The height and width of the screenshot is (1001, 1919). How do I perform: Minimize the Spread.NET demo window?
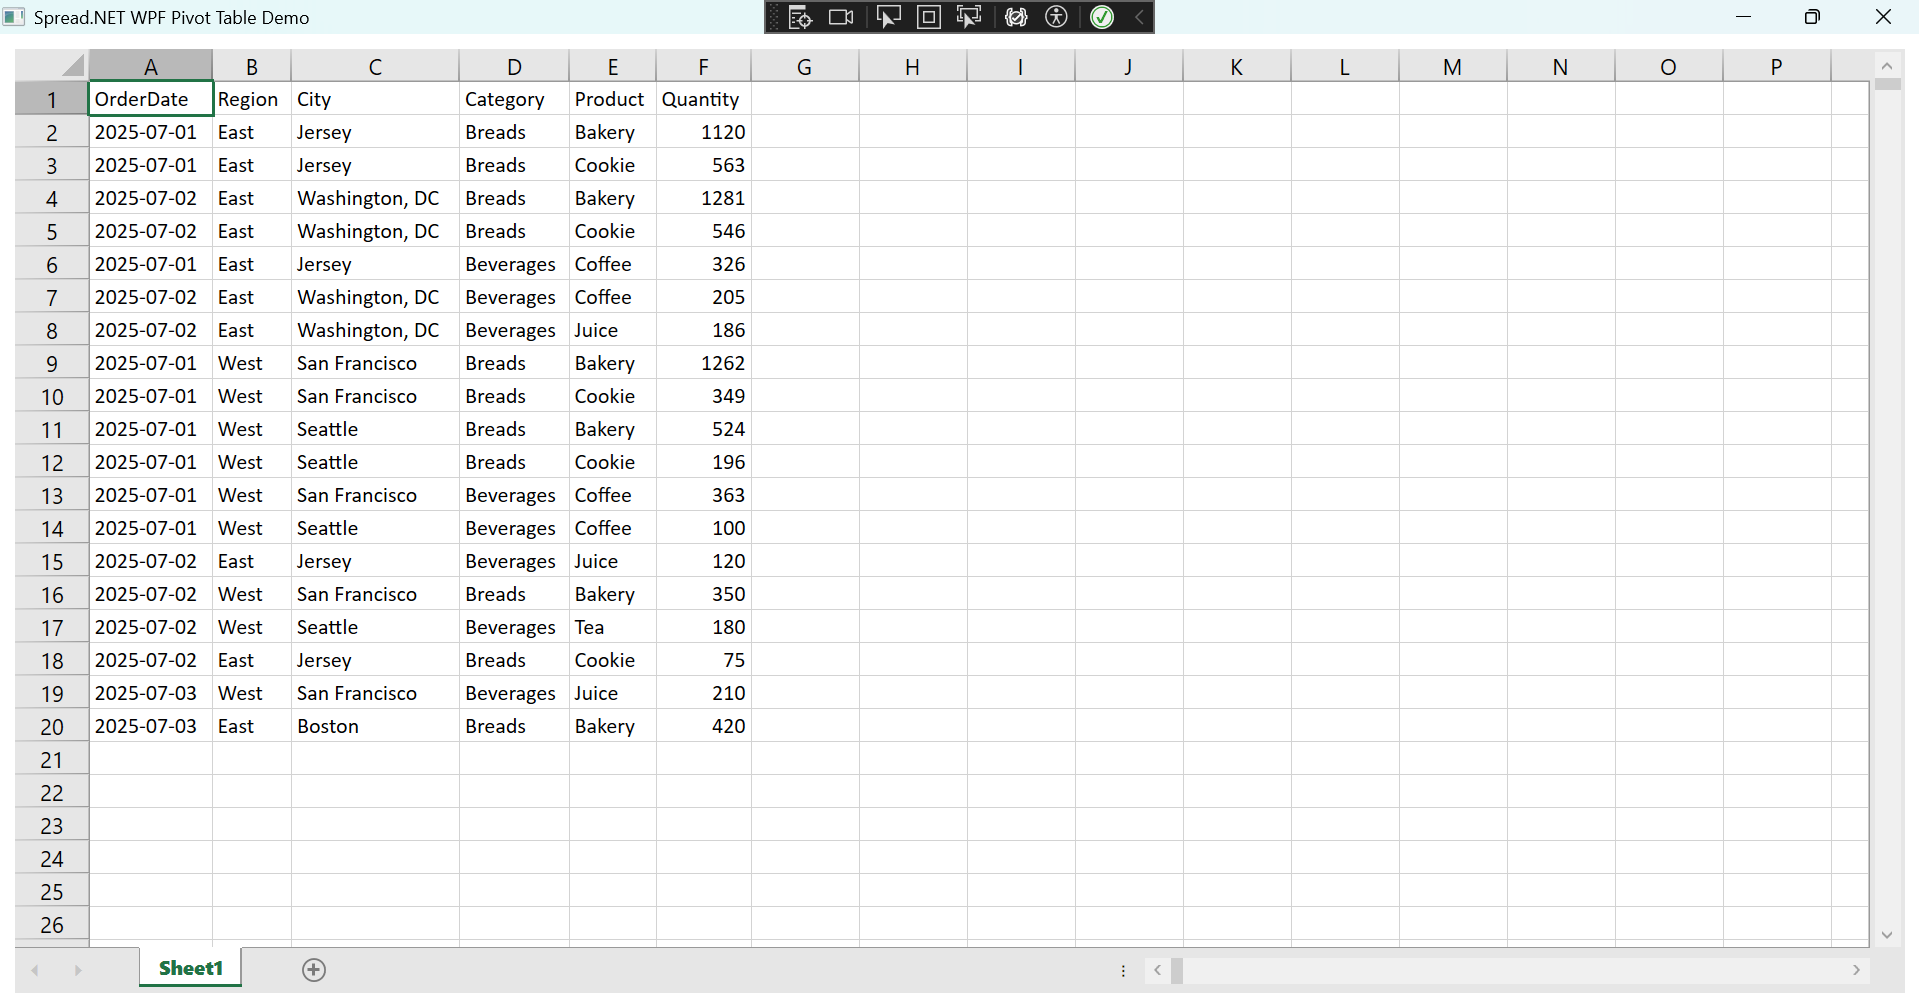1743,17
